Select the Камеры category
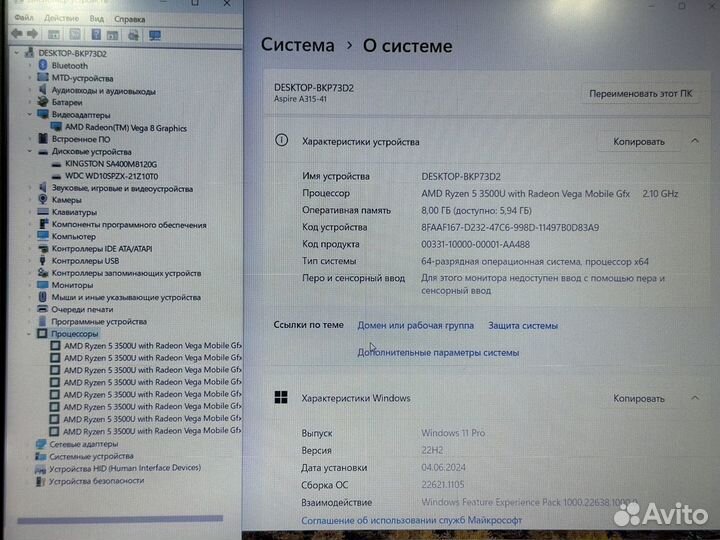 pos(66,200)
